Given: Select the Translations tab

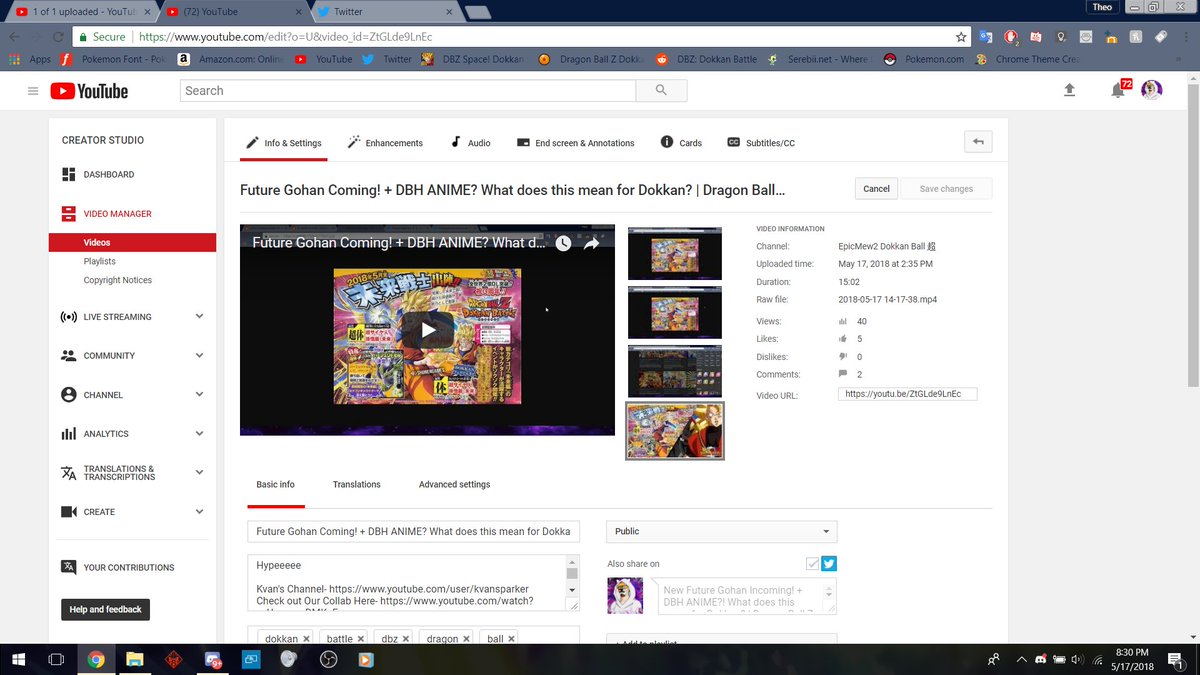Looking at the screenshot, I should click(357, 485).
